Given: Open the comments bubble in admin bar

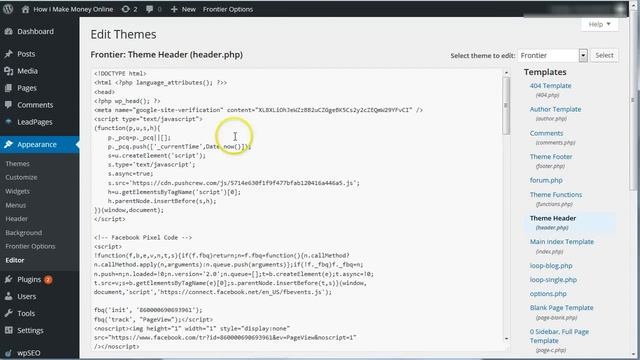Looking at the screenshot, I should coord(149,9).
